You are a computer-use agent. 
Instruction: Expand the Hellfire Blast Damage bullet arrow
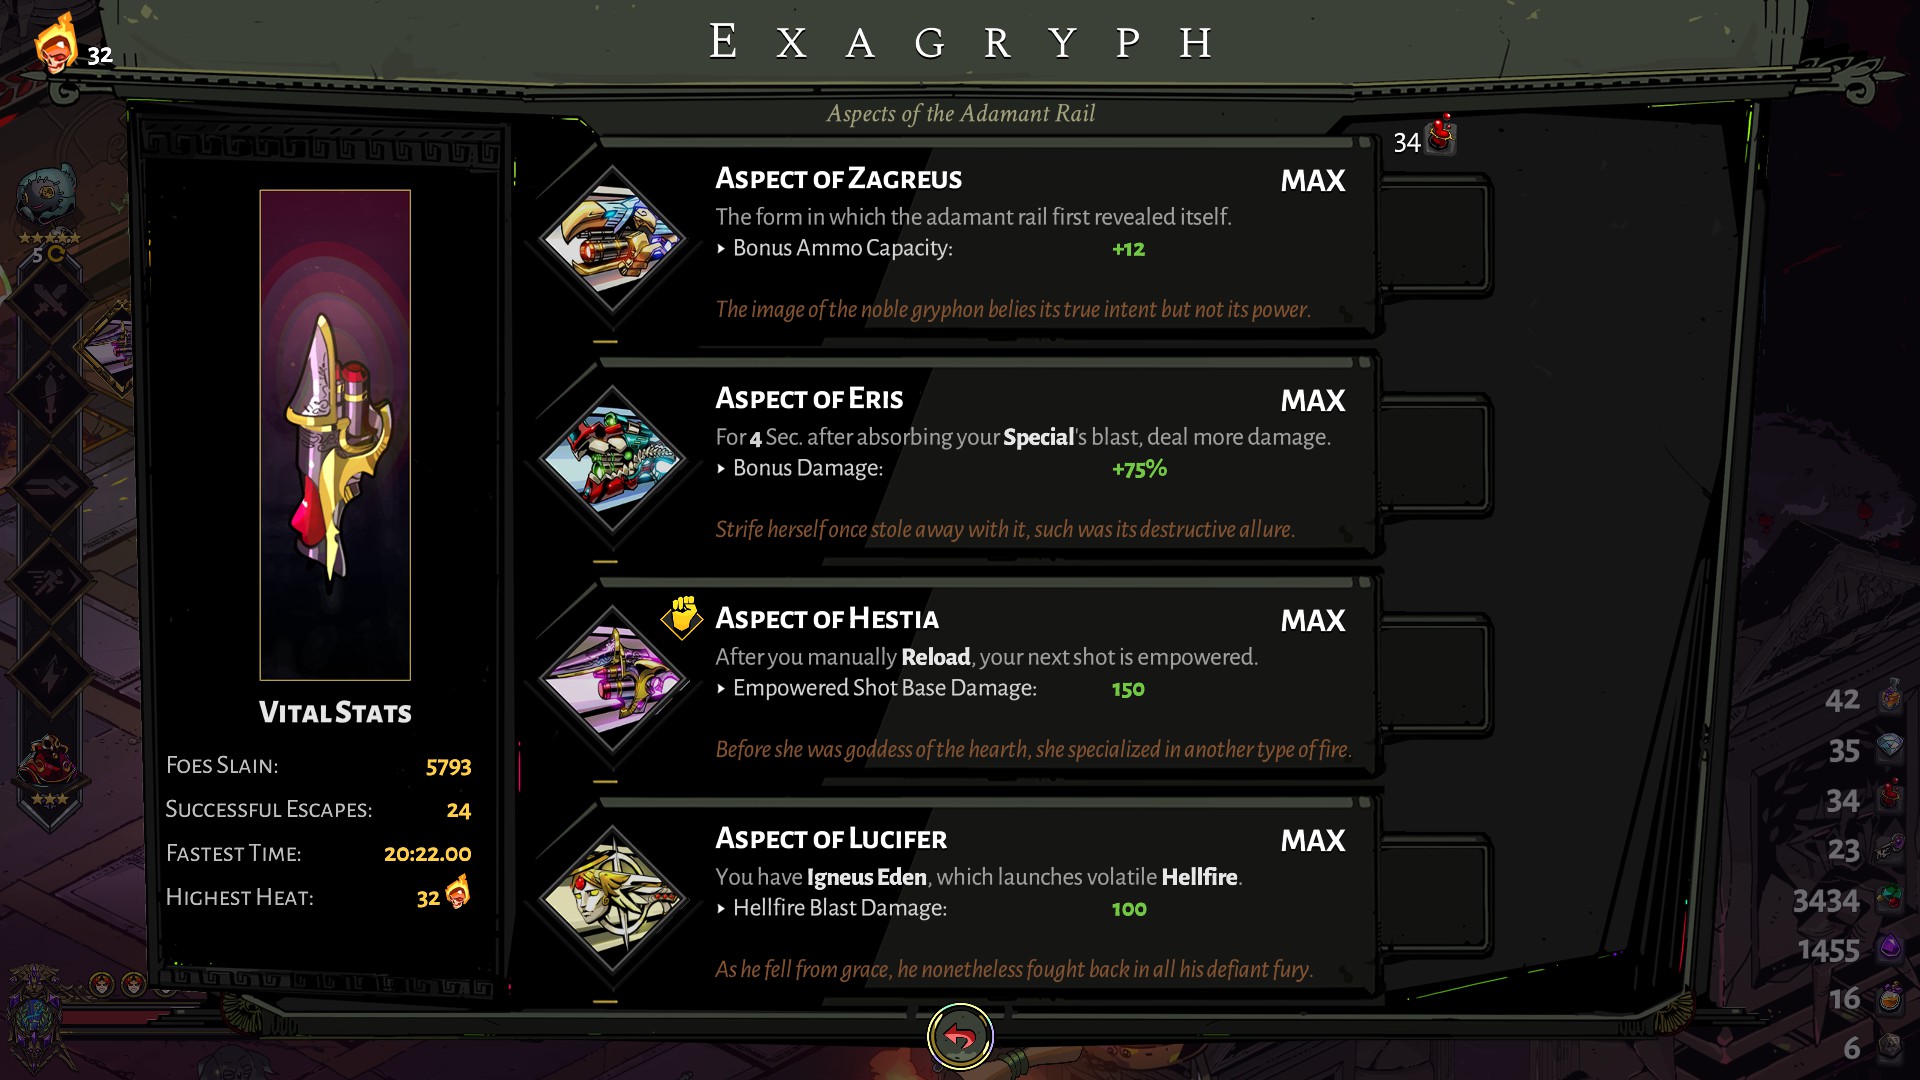pyautogui.click(x=721, y=909)
